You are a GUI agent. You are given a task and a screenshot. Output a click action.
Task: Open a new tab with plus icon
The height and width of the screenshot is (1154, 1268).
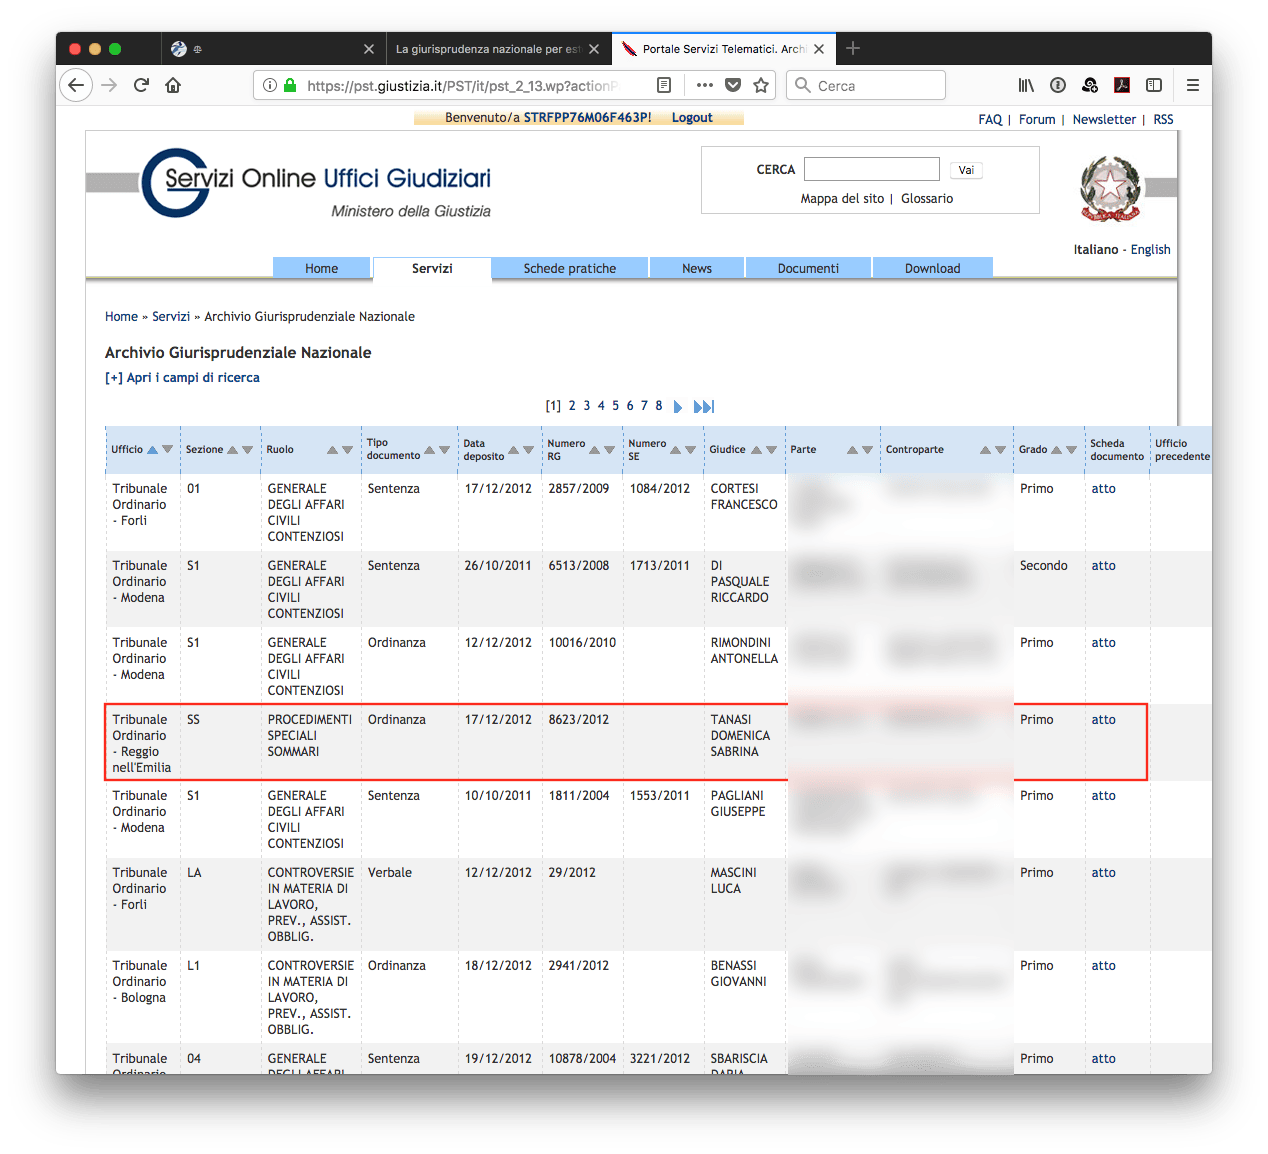tap(853, 48)
